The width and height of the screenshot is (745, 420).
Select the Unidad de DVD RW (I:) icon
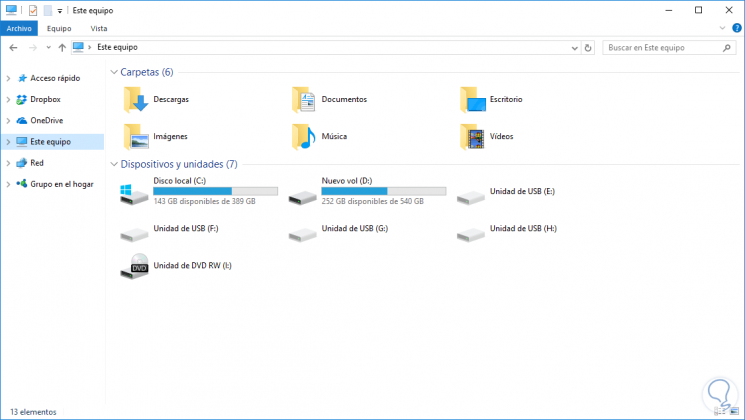tap(134, 266)
